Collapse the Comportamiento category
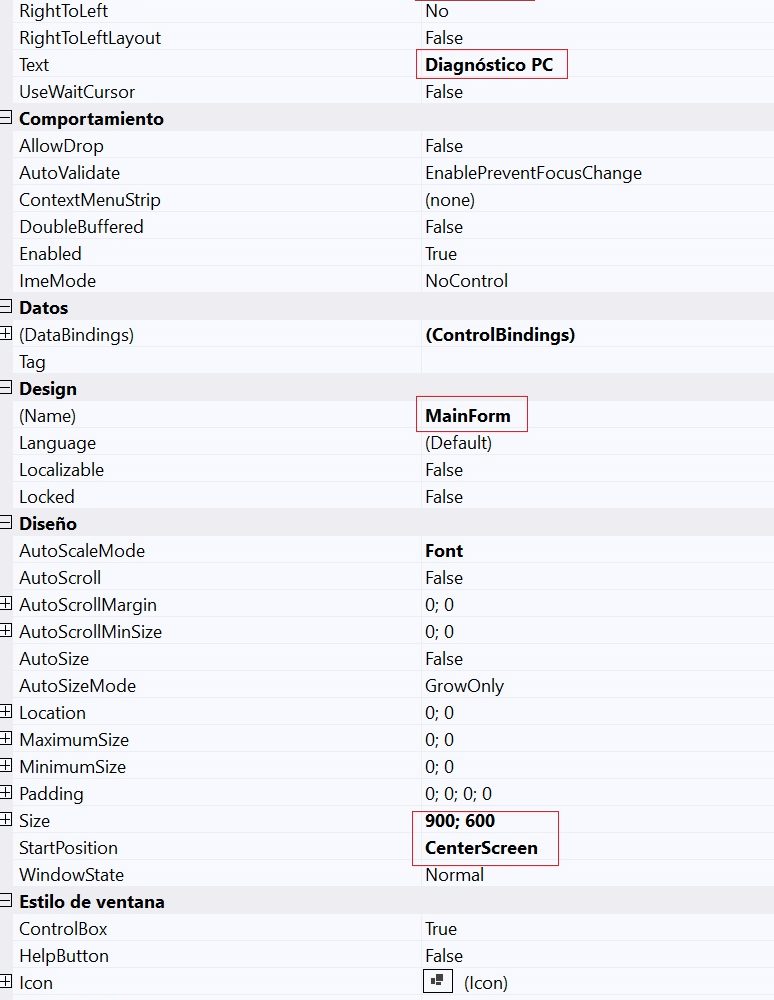 click(x=6, y=119)
